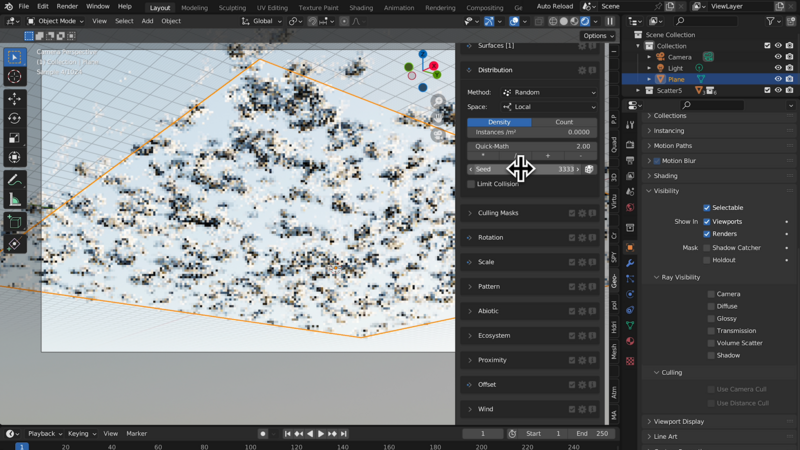This screenshot has height=450, width=800.
Task: Toggle the Selectable checkbox
Action: pos(707,208)
